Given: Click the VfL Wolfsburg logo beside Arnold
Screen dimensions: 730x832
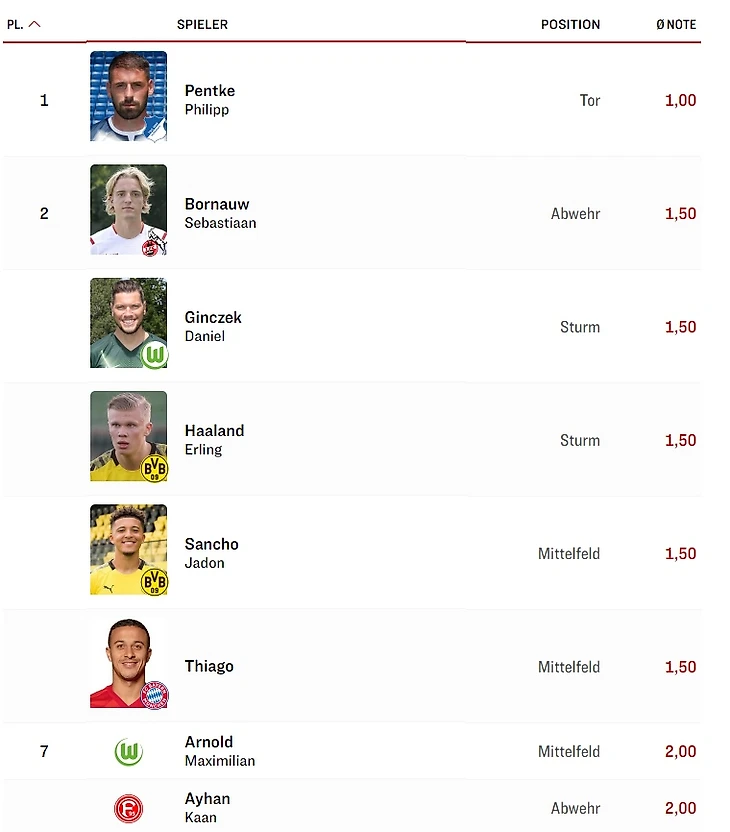Looking at the screenshot, I should point(128,752).
